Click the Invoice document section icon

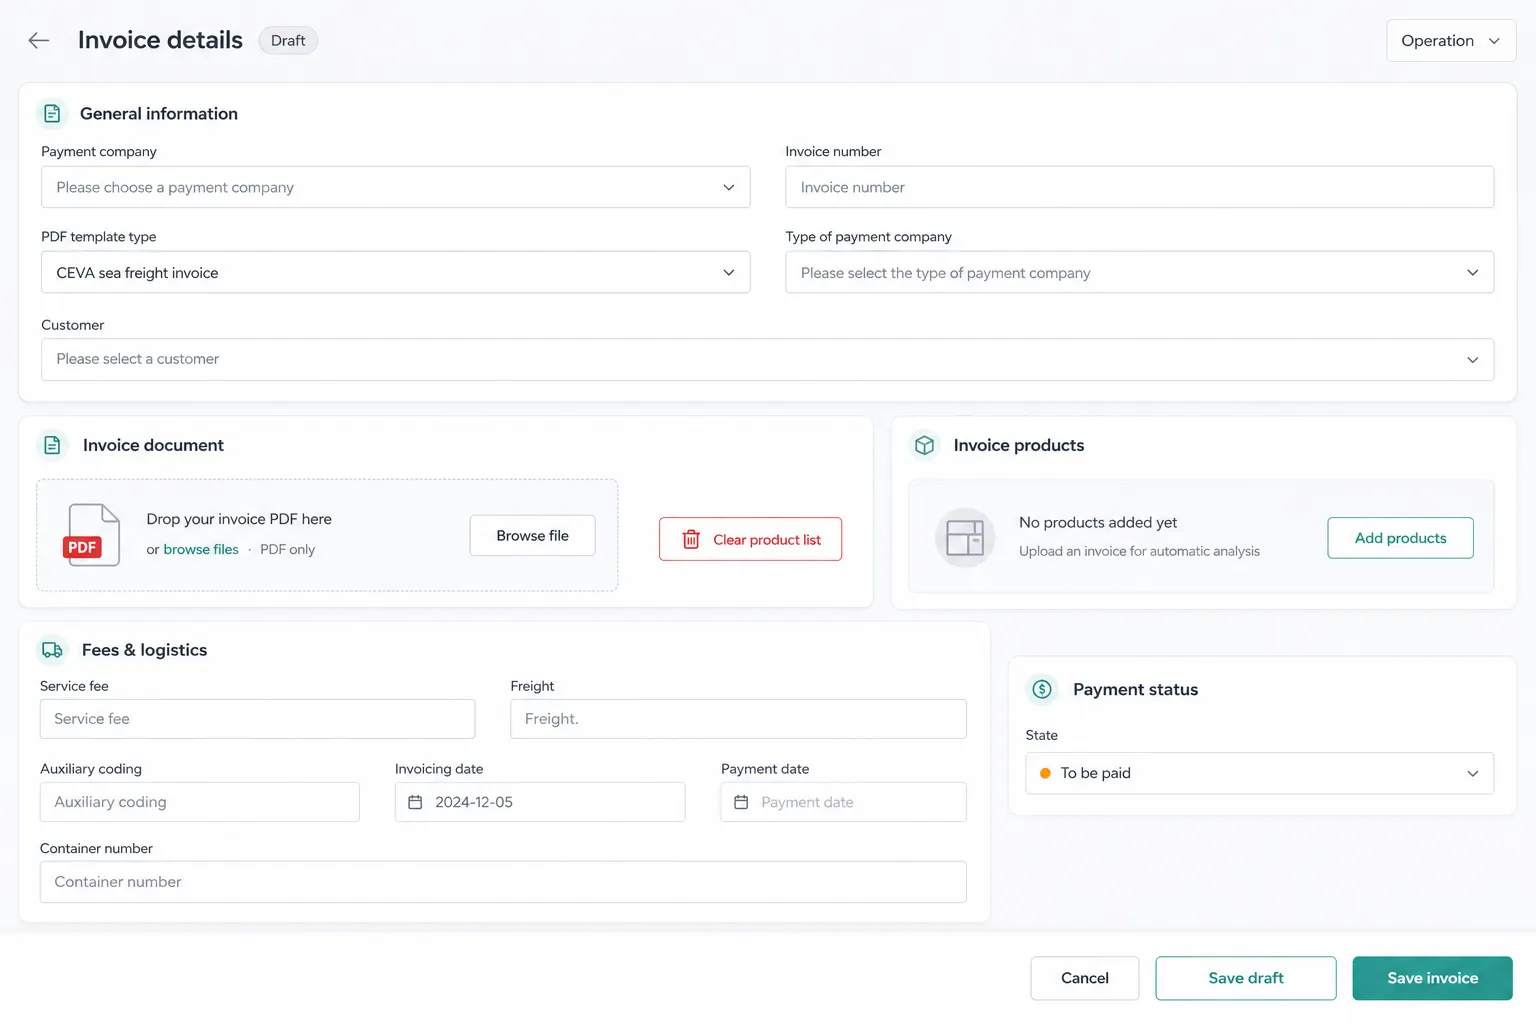(52, 445)
